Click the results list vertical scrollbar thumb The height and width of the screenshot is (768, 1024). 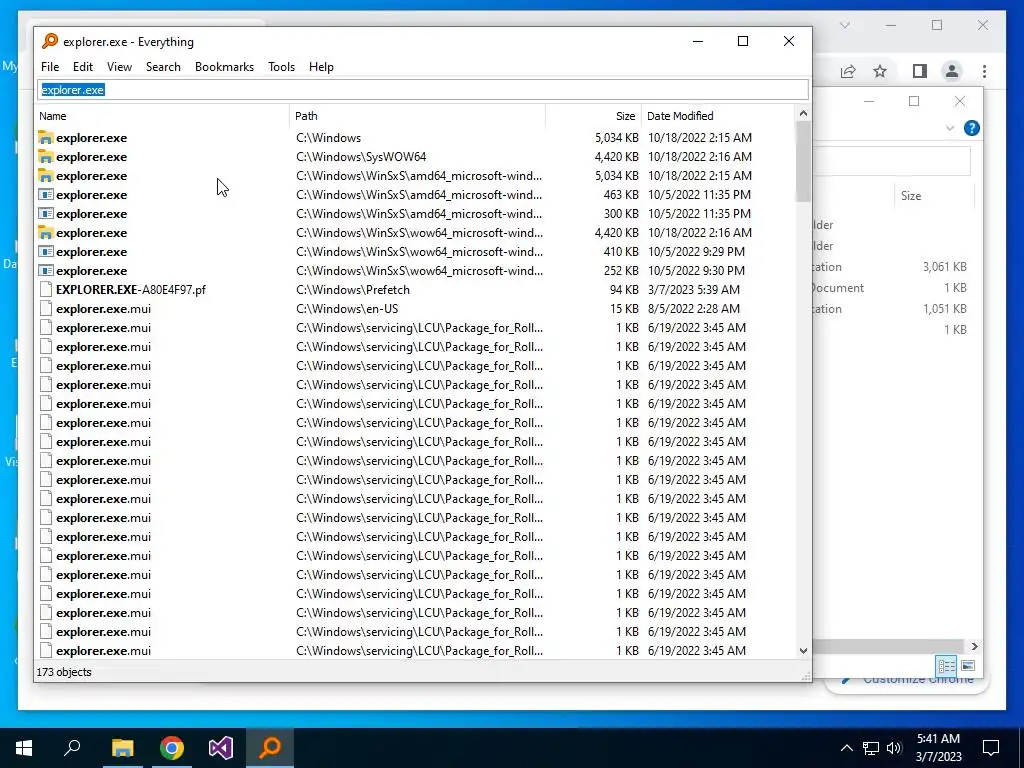click(x=803, y=161)
